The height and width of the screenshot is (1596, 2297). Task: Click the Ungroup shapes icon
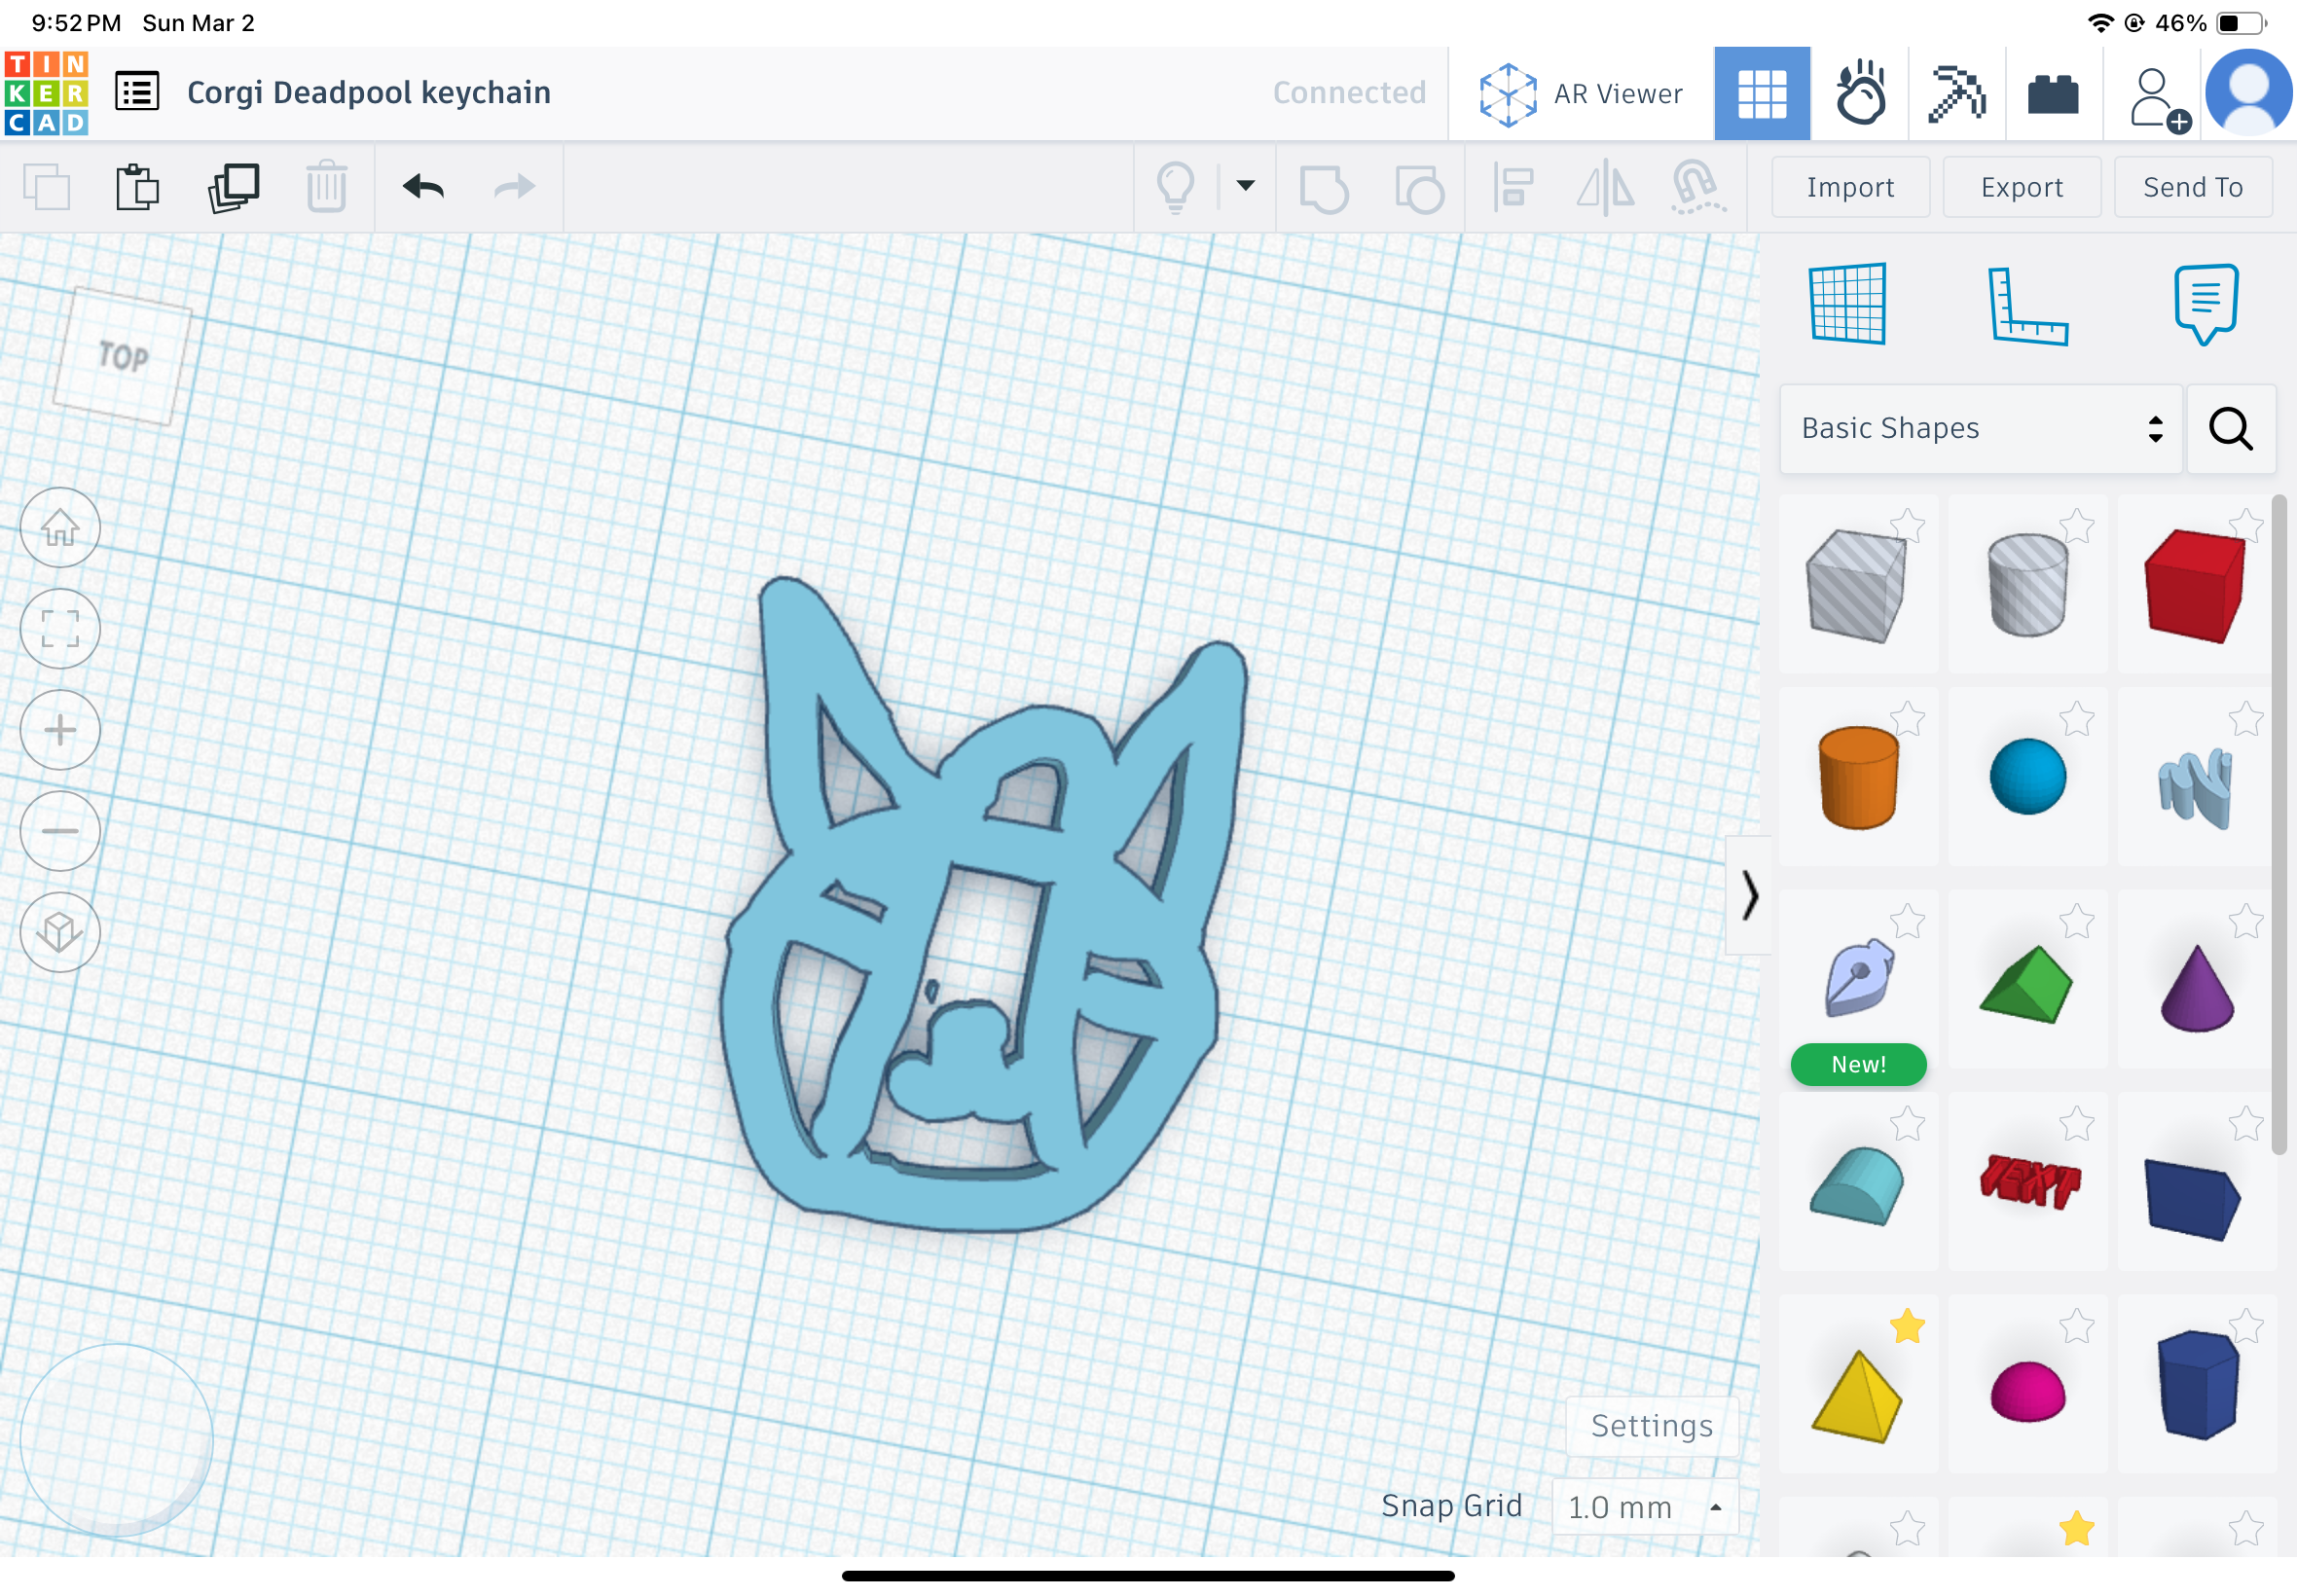click(x=1419, y=188)
